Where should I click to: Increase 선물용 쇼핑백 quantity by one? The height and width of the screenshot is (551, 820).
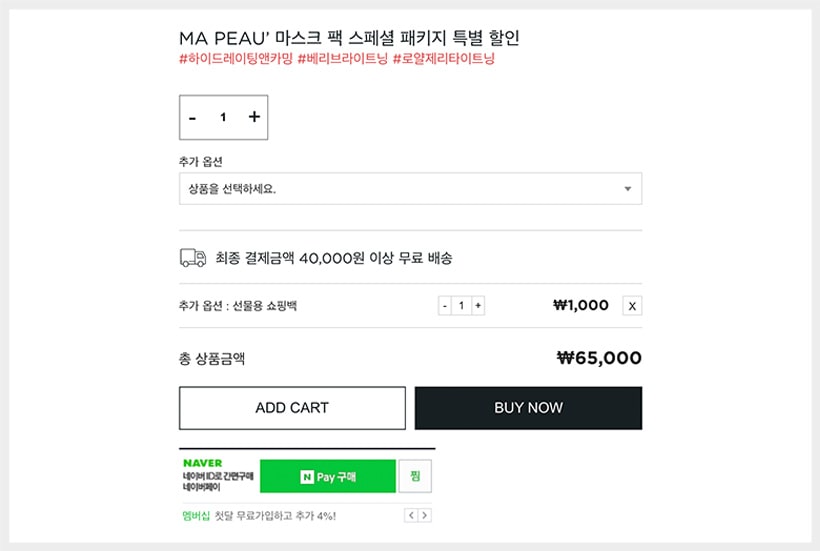coord(478,305)
